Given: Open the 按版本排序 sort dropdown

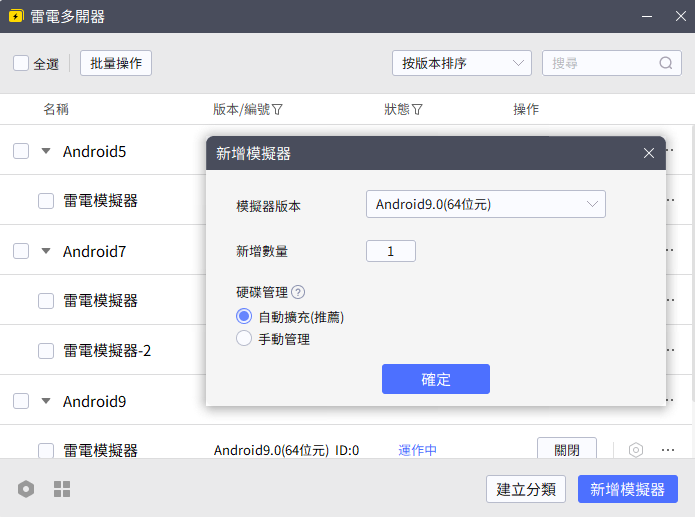Looking at the screenshot, I should (x=462, y=63).
